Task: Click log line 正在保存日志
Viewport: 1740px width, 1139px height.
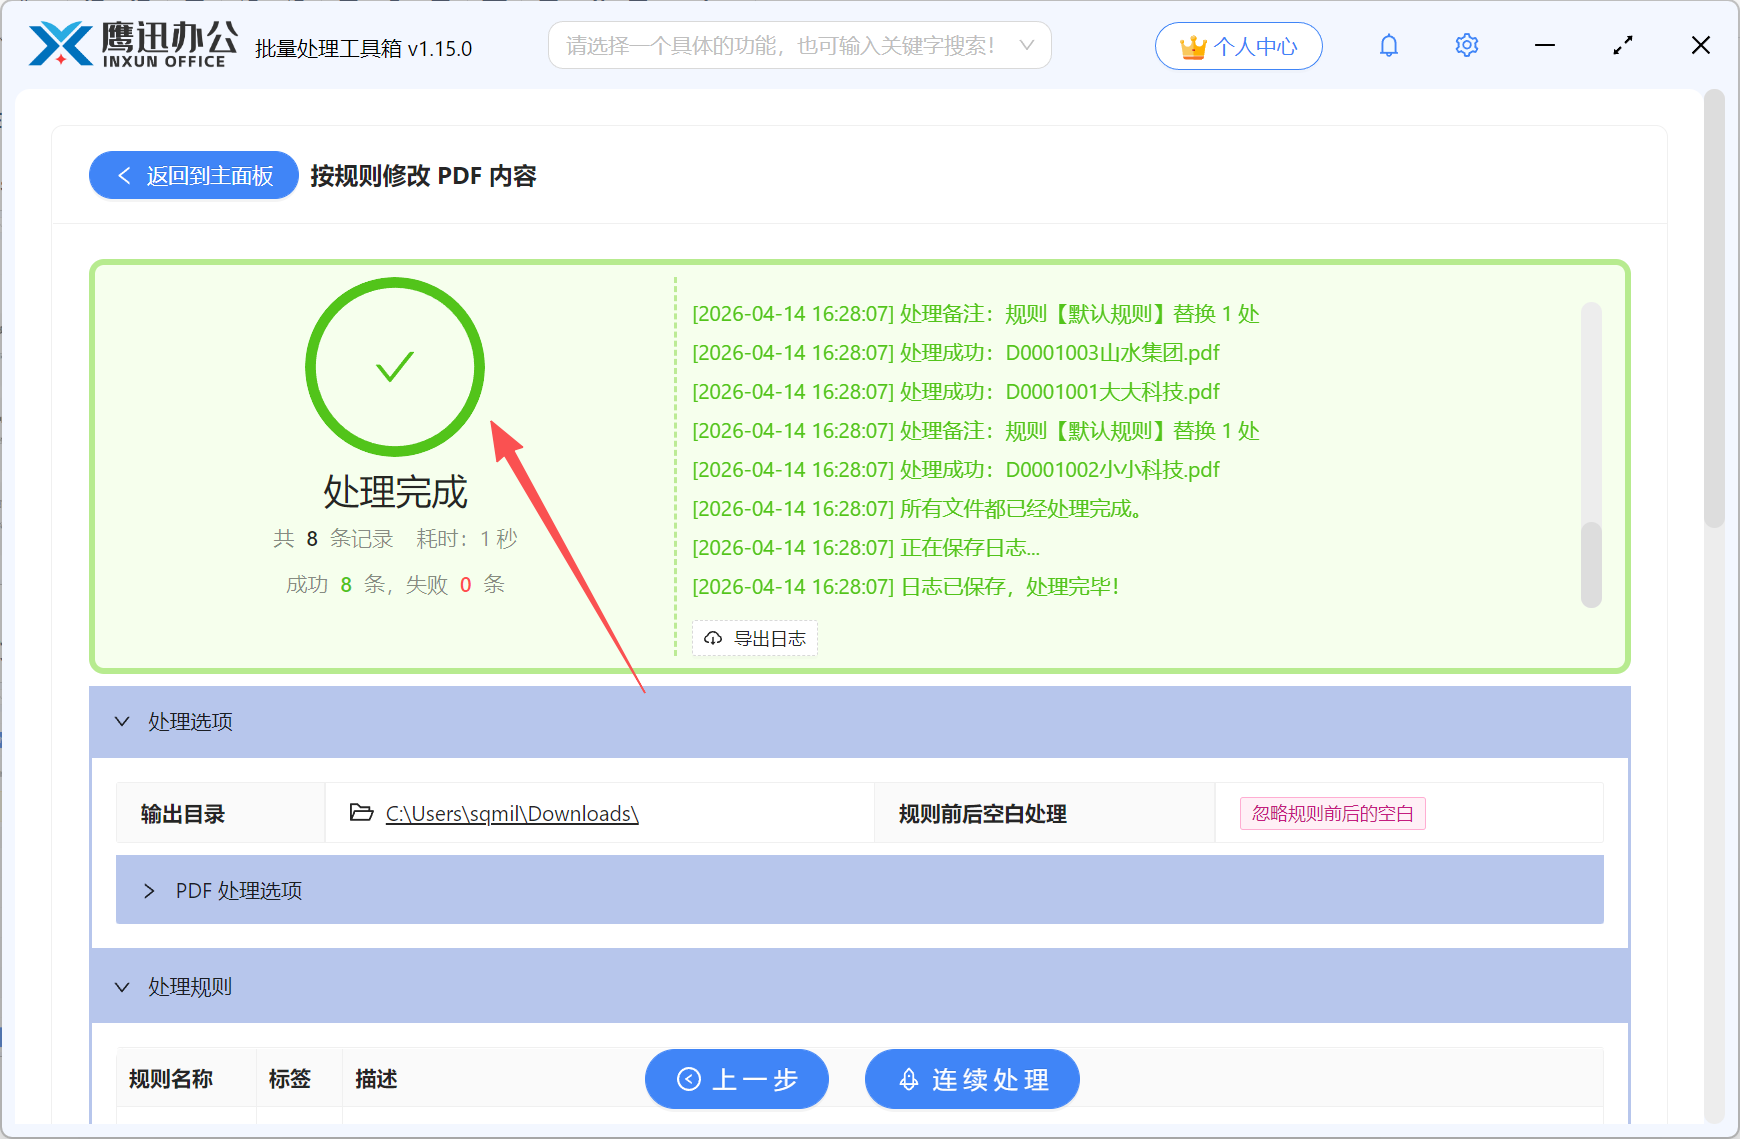Action: pyautogui.click(x=866, y=548)
